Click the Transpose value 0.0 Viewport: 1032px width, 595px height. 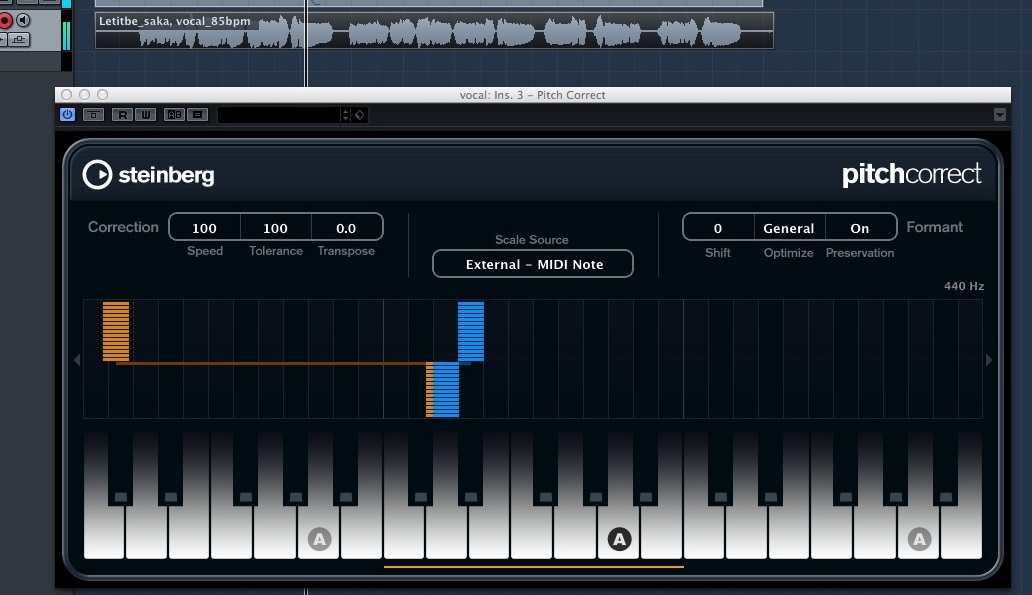pos(346,228)
